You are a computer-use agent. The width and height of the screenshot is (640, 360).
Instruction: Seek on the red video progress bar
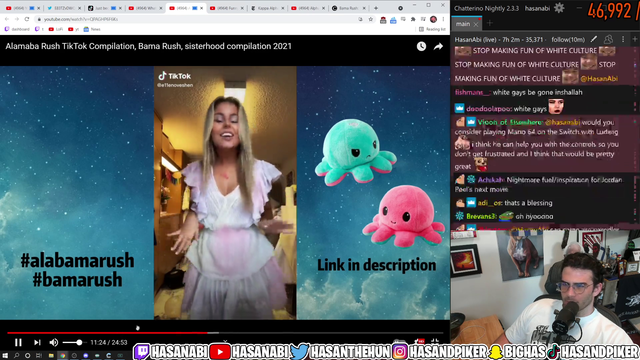click(x=107, y=333)
